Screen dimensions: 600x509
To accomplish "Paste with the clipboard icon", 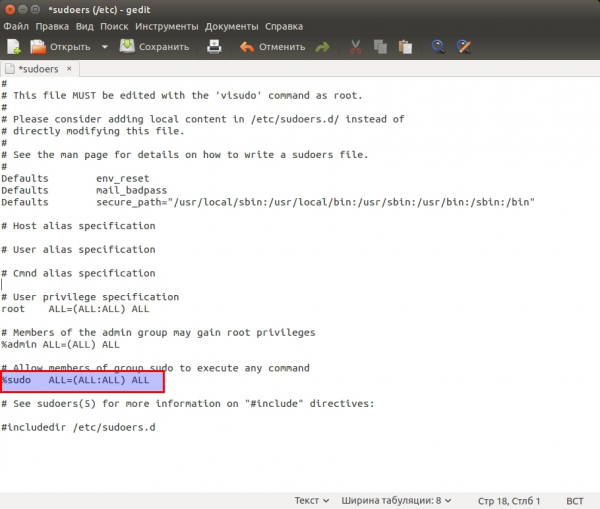I will click(405, 46).
